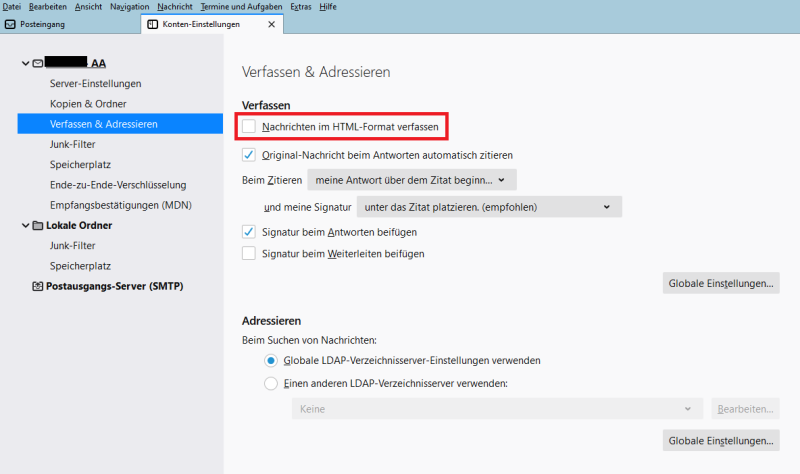The width and height of the screenshot is (800, 474).
Task: Open the Beim Zitieren dropdown
Action: click(x=411, y=180)
